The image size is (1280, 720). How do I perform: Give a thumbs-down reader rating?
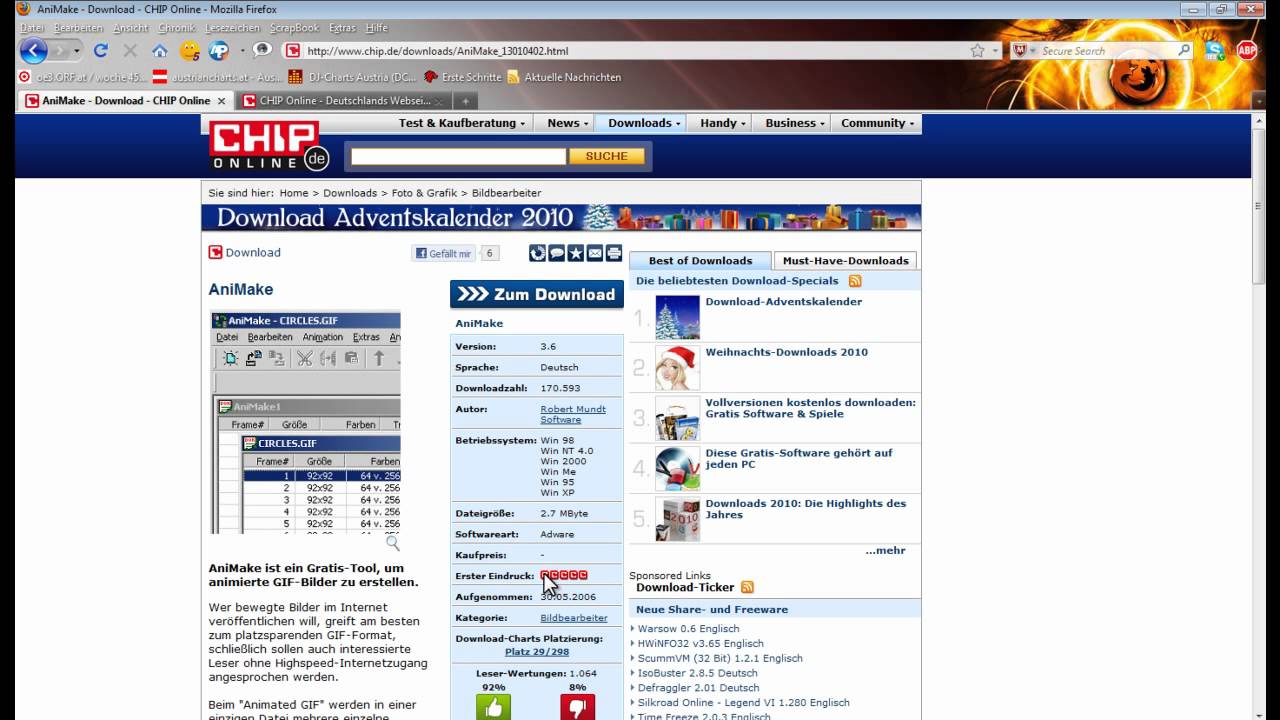click(578, 707)
